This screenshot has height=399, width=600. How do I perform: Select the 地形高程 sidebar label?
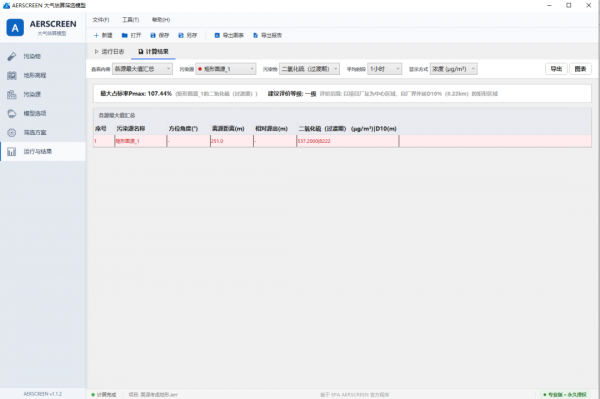[35, 75]
